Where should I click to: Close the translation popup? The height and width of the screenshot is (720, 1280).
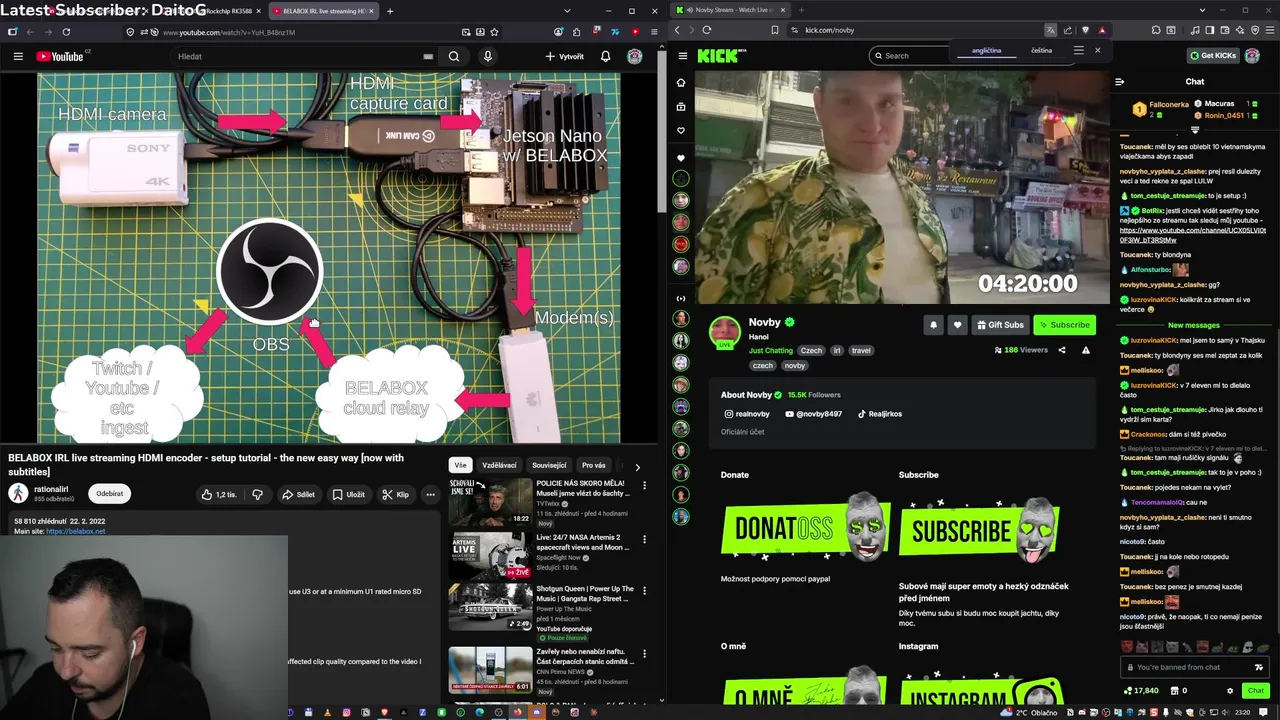[x=1097, y=50]
